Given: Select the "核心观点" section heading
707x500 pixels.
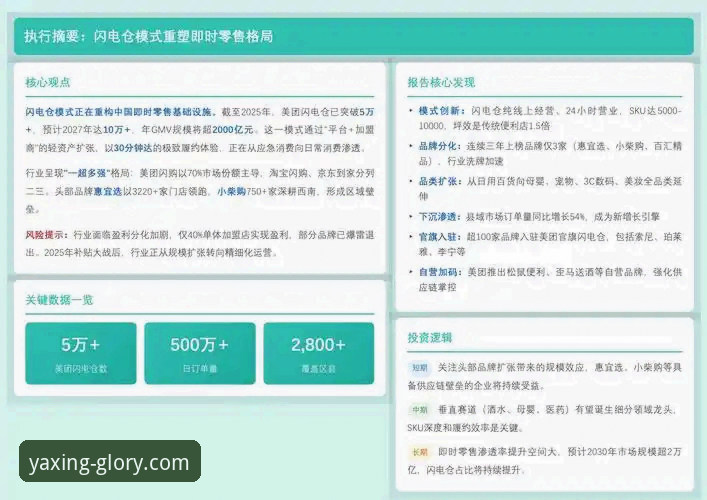Looking at the screenshot, I should [x=48, y=83].
